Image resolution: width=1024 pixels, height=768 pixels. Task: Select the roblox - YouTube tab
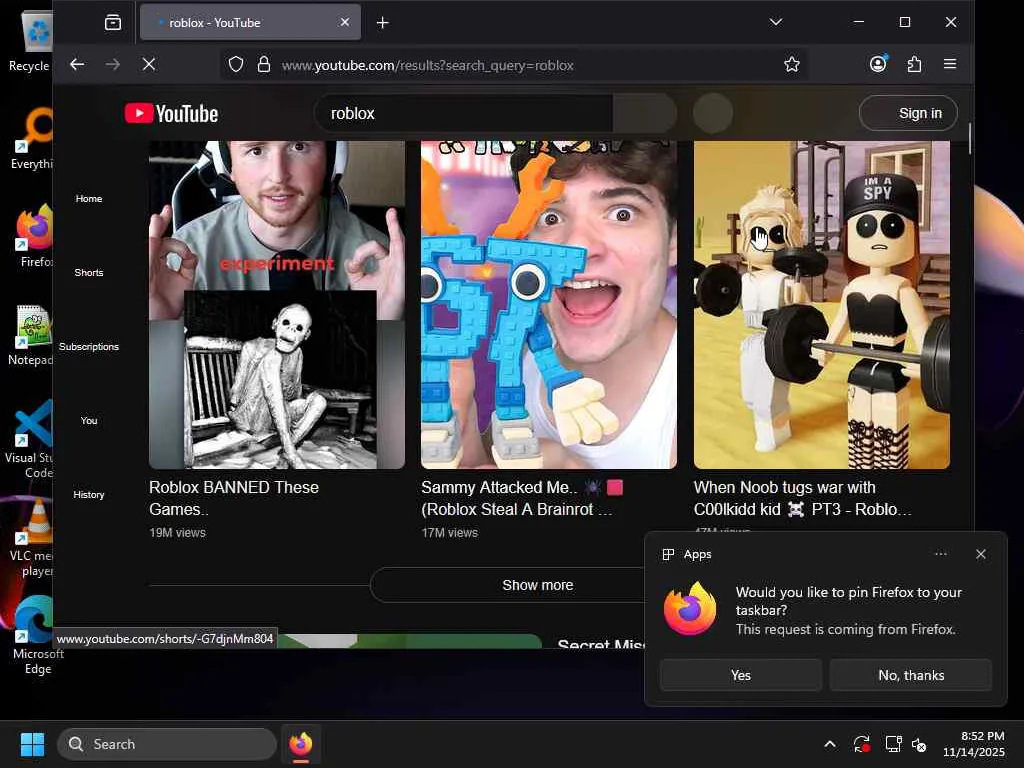(250, 23)
